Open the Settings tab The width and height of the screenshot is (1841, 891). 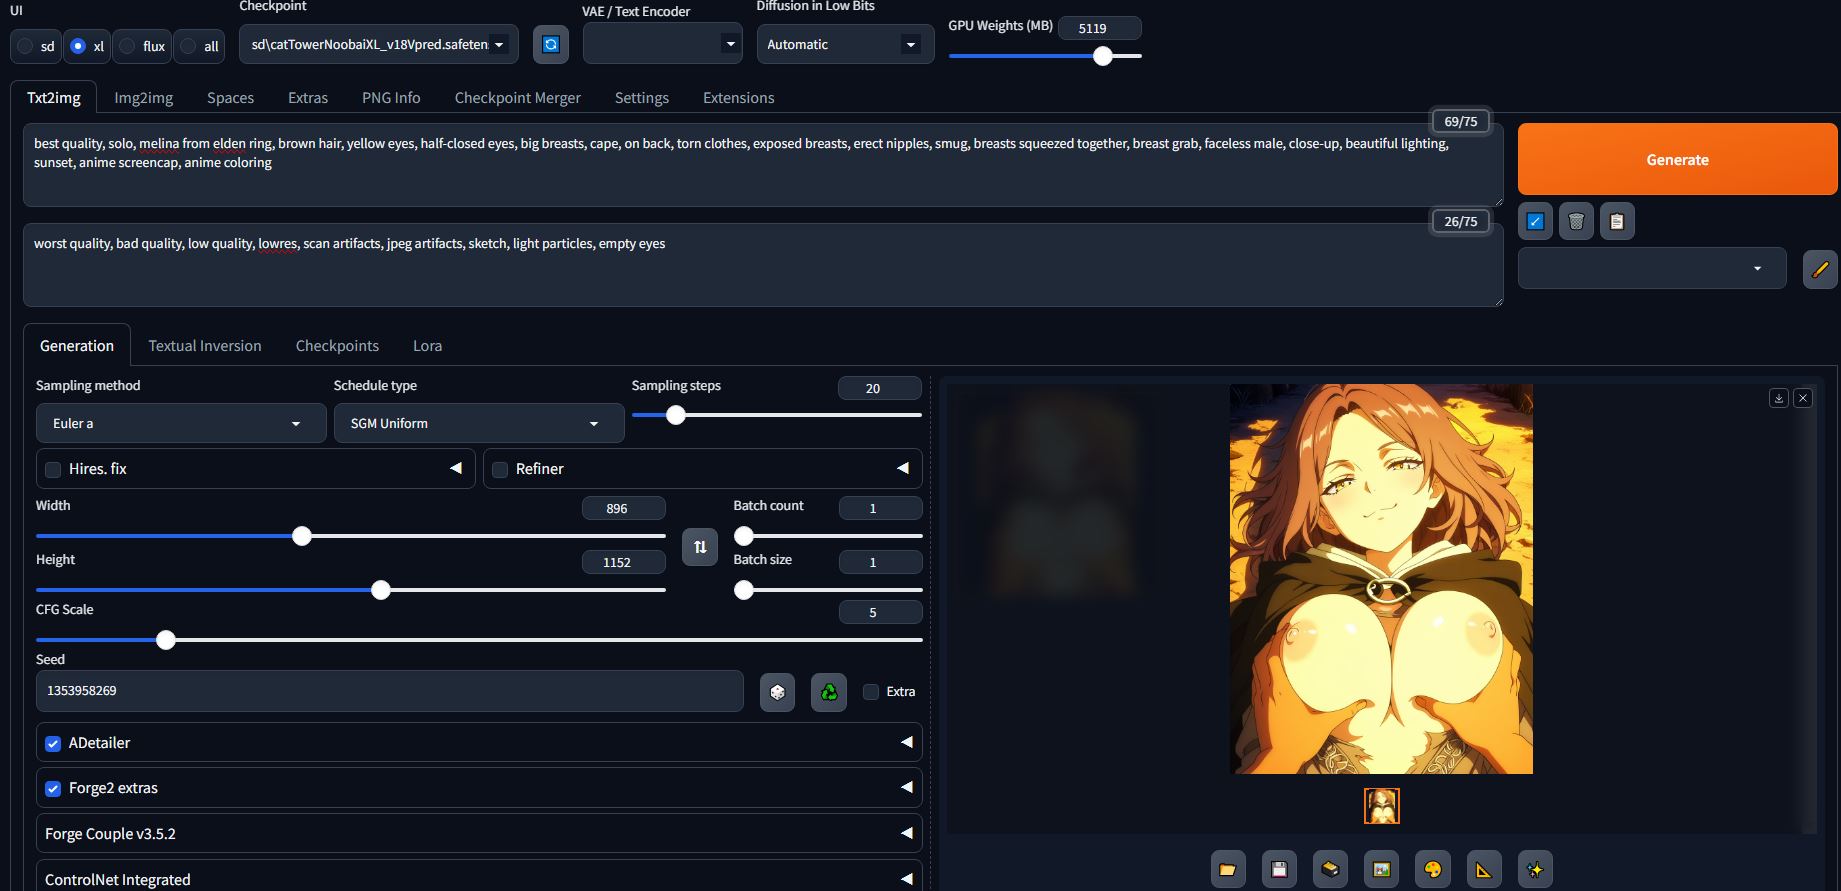(642, 97)
